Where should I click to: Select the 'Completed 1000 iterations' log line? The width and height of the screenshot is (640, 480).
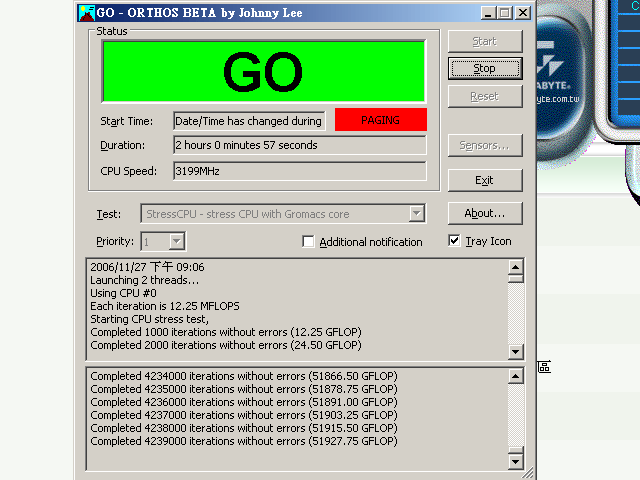click(x=226, y=332)
